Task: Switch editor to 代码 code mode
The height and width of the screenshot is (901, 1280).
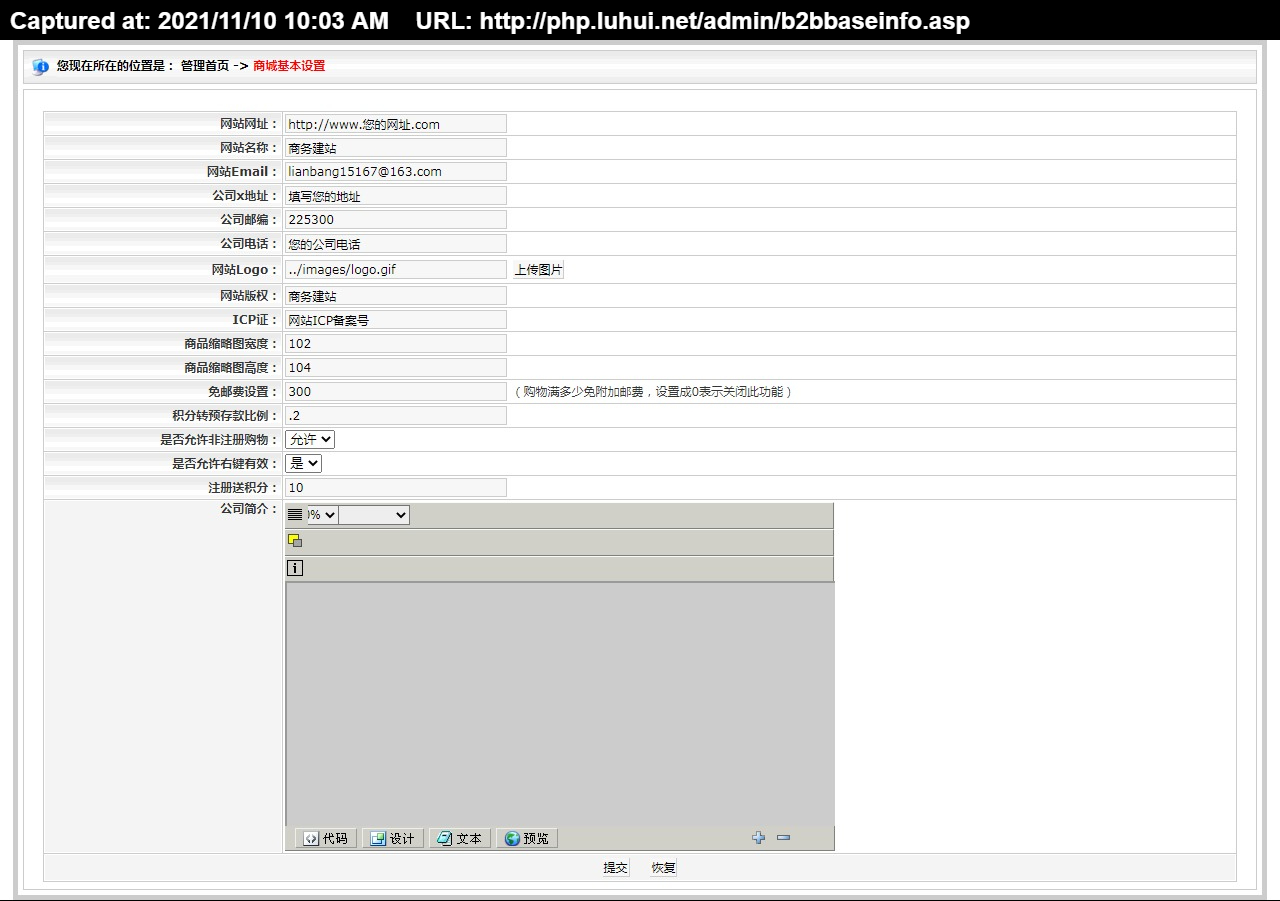Action: click(x=326, y=838)
